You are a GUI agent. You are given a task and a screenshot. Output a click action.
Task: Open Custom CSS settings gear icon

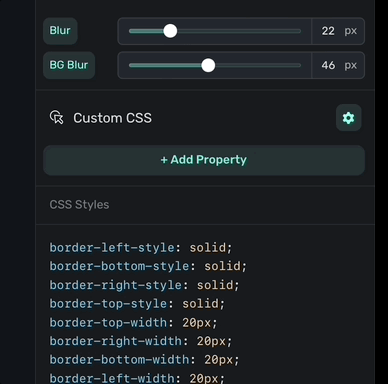tap(349, 118)
